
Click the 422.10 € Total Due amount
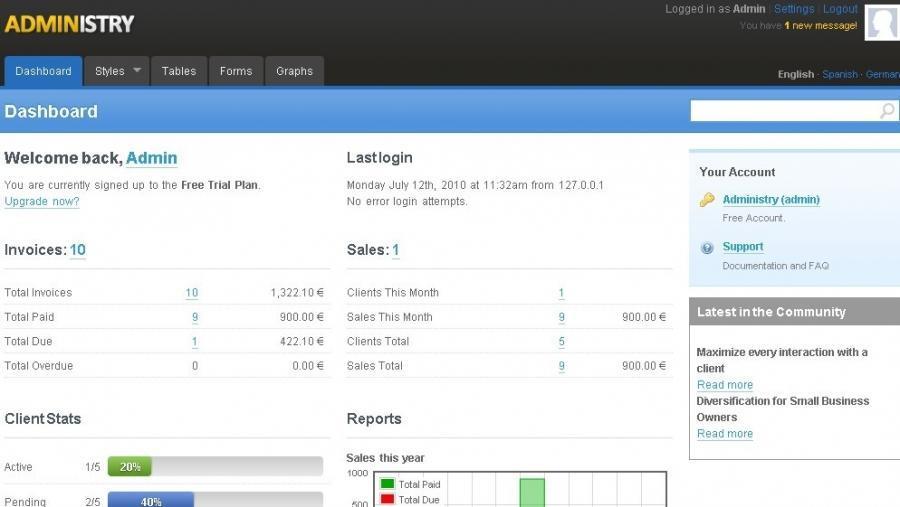pyautogui.click(x=302, y=342)
